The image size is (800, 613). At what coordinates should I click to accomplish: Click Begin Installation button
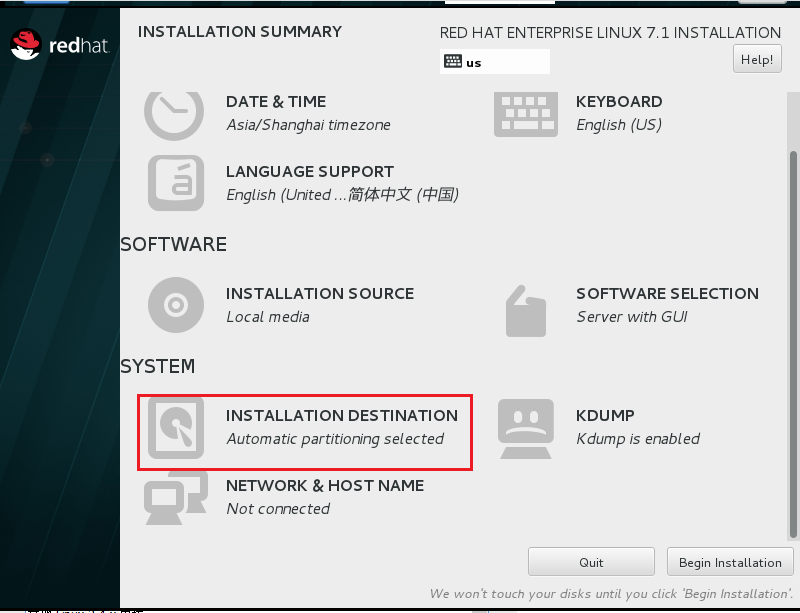pyautogui.click(x=730, y=562)
